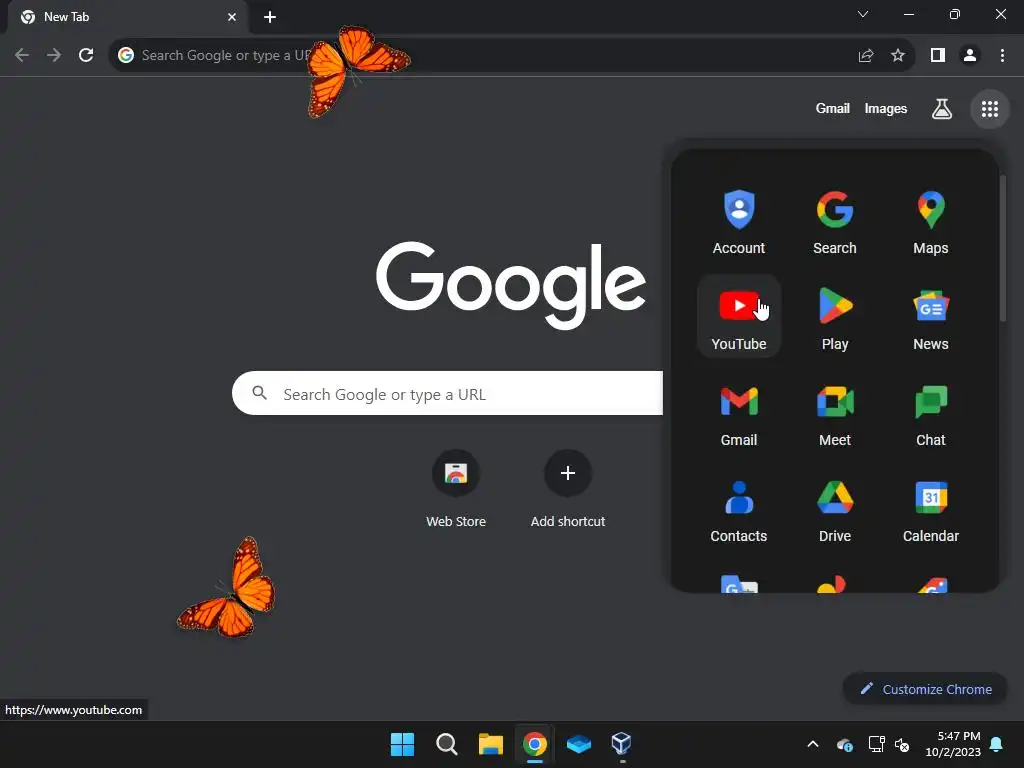Click Customize Chrome button
This screenshot has width=1024, height=768.
925,689
